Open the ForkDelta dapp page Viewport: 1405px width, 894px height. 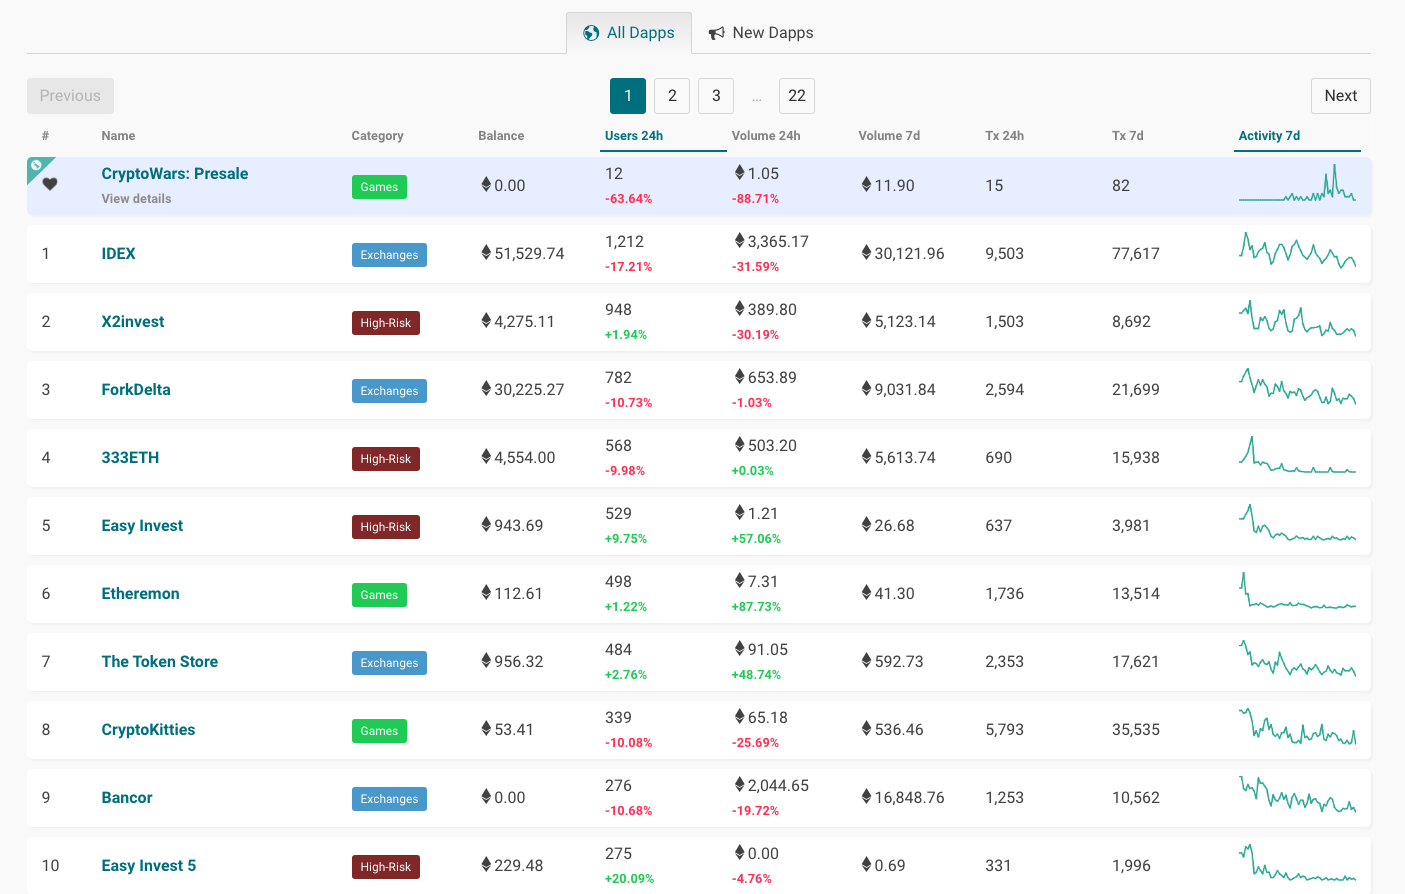[x=136, y=390]
